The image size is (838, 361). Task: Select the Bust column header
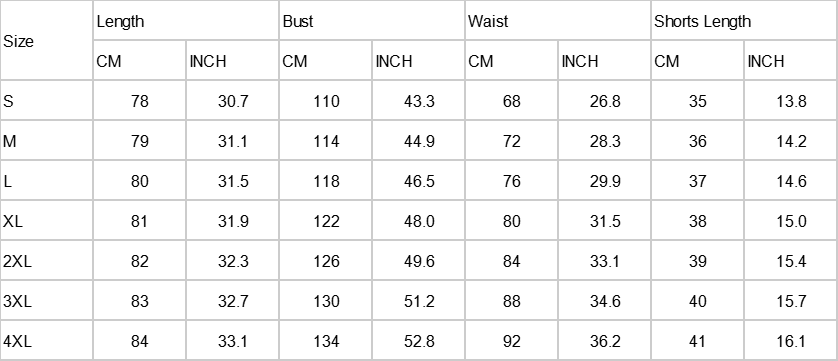(372, 21)
